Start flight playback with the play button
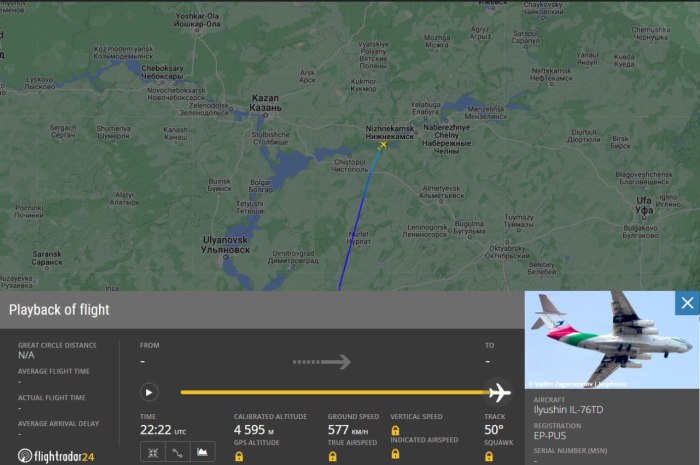 tap(149, 392)
